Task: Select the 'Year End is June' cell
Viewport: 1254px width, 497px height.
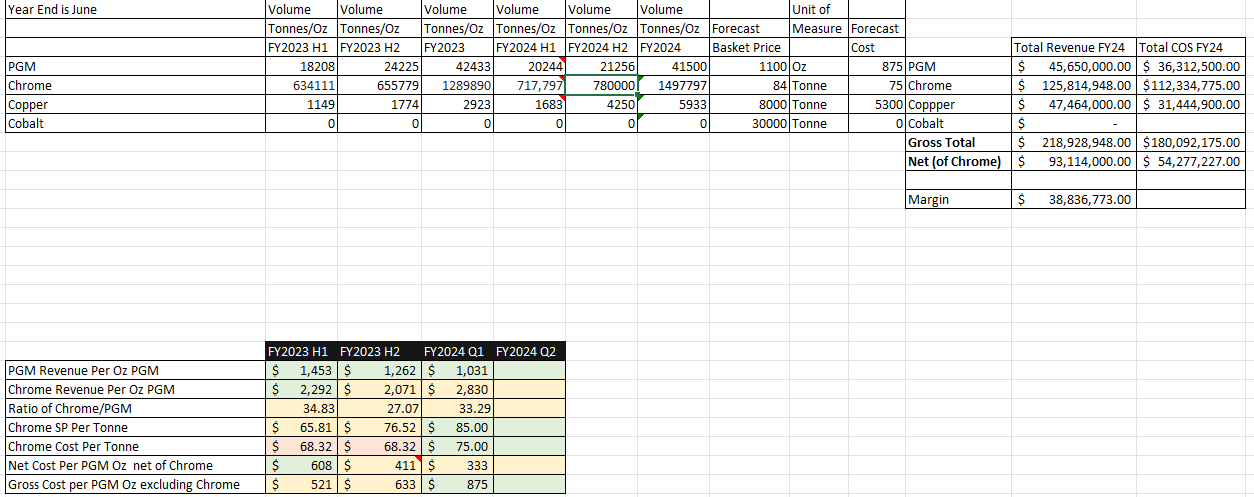Action: click(x=135, y=10)
